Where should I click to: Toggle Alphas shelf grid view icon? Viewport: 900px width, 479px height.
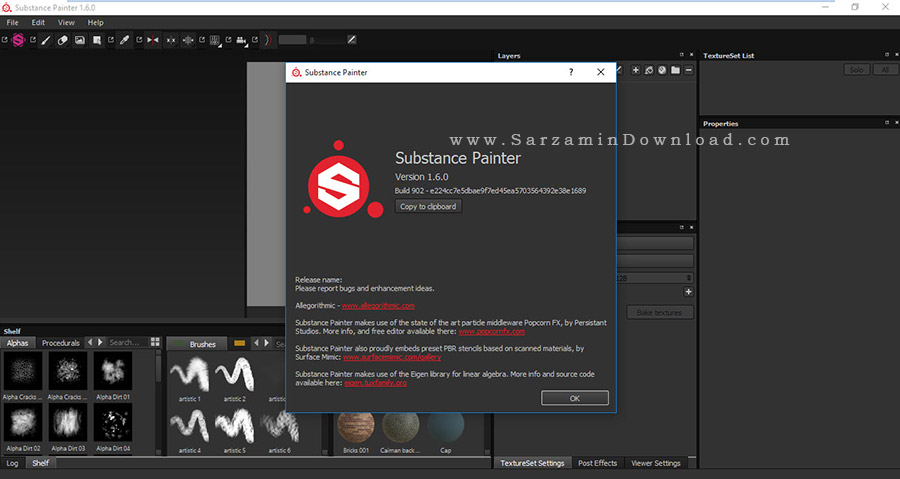(x=155, y=342)
